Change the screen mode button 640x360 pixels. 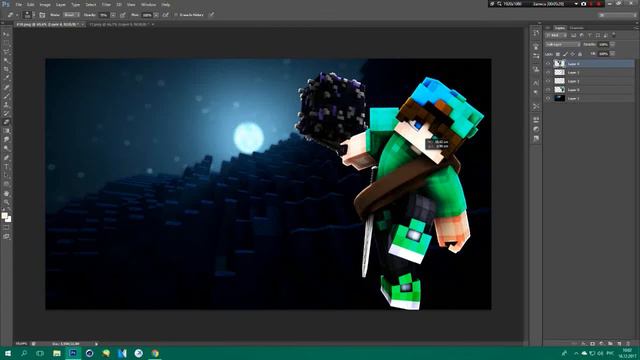[7, 236]
